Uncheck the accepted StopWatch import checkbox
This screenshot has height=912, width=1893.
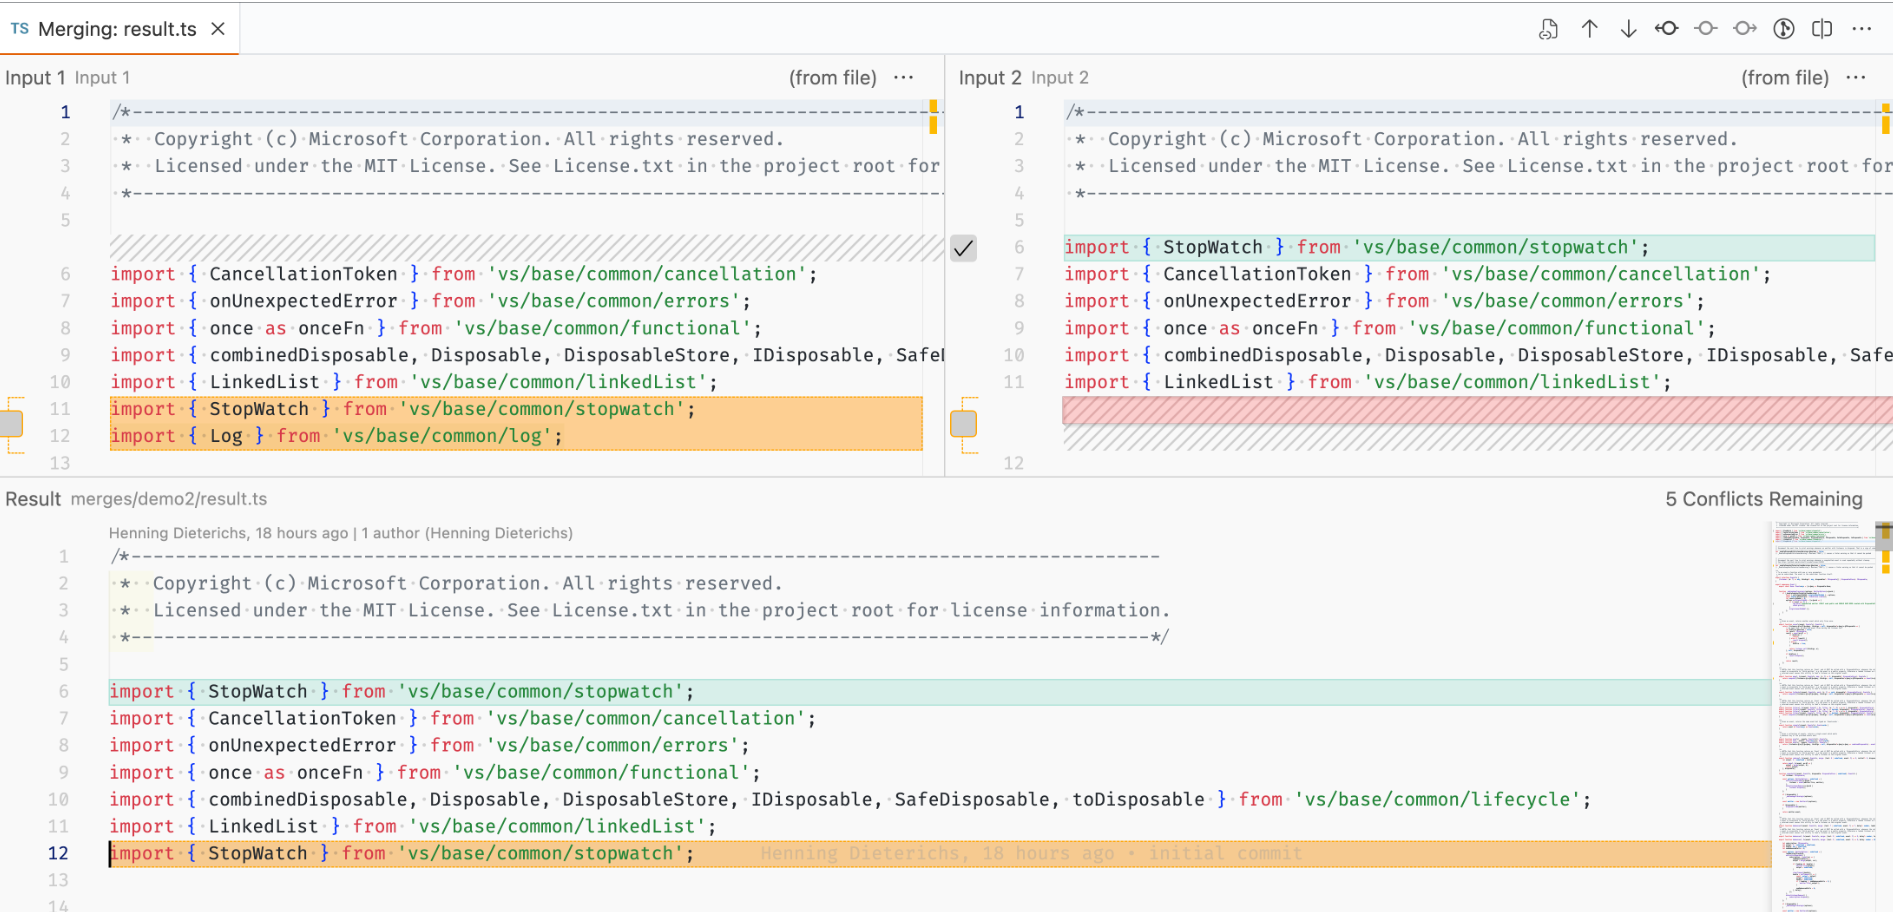pyautogui.click(x=963, y=247)
